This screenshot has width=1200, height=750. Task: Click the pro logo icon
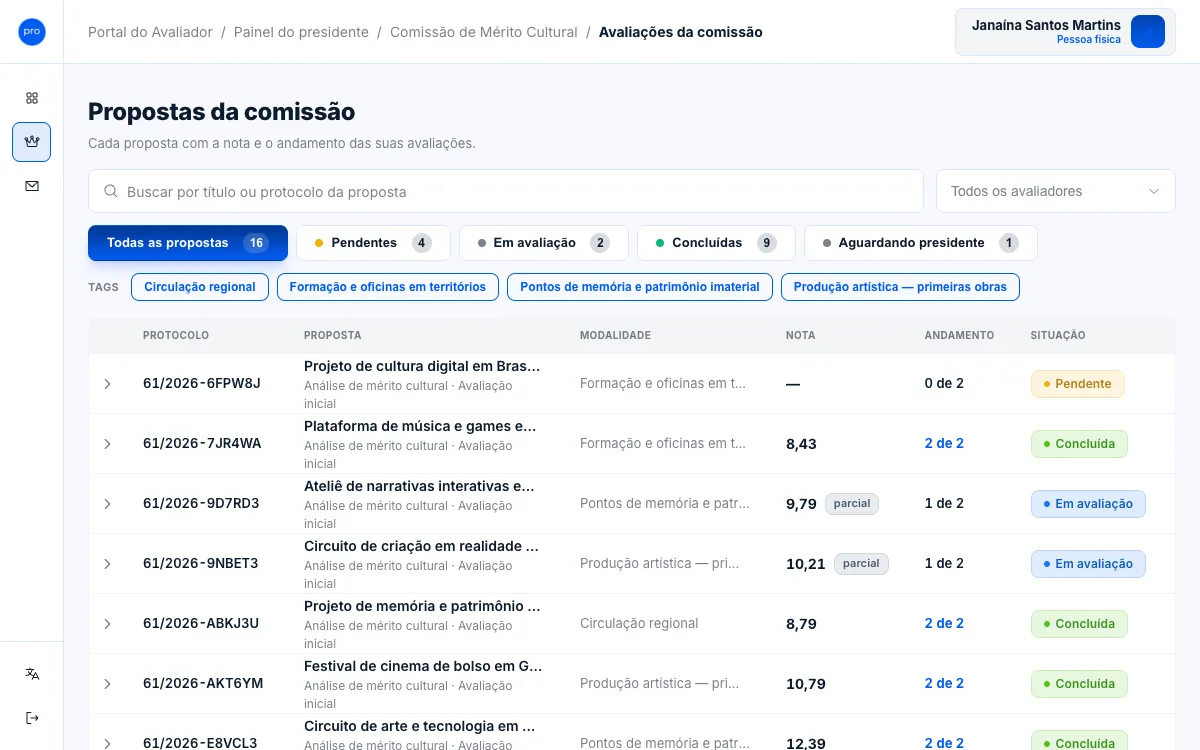coord(32,32)
